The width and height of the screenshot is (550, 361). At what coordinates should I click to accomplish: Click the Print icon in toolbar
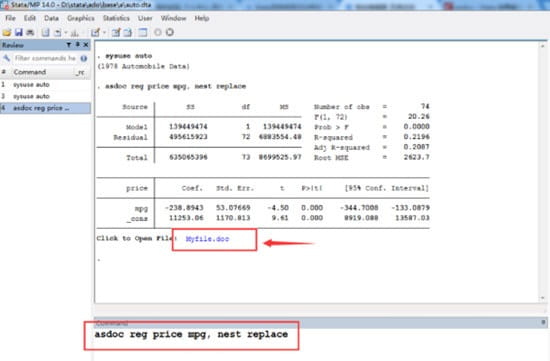pyautogui.click(x=31, y=33)
